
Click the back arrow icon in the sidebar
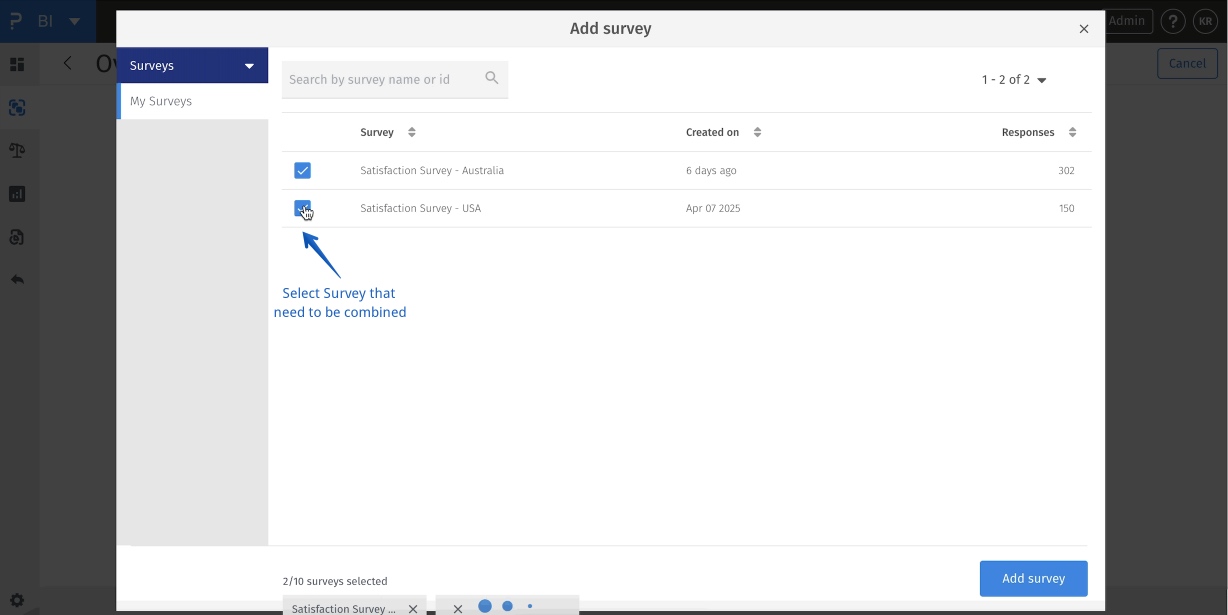17,279
